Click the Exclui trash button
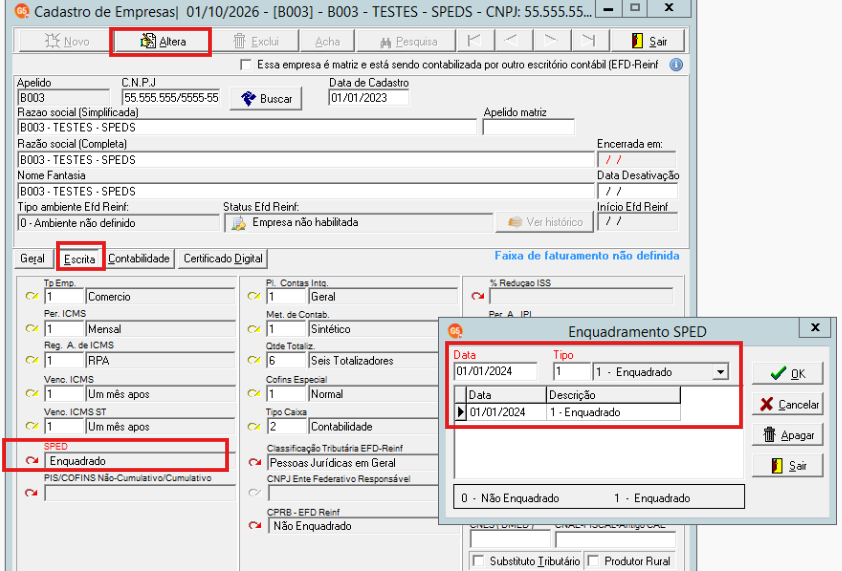The height and width of the screenshot is (571, 842). click(x=256, y=41)
